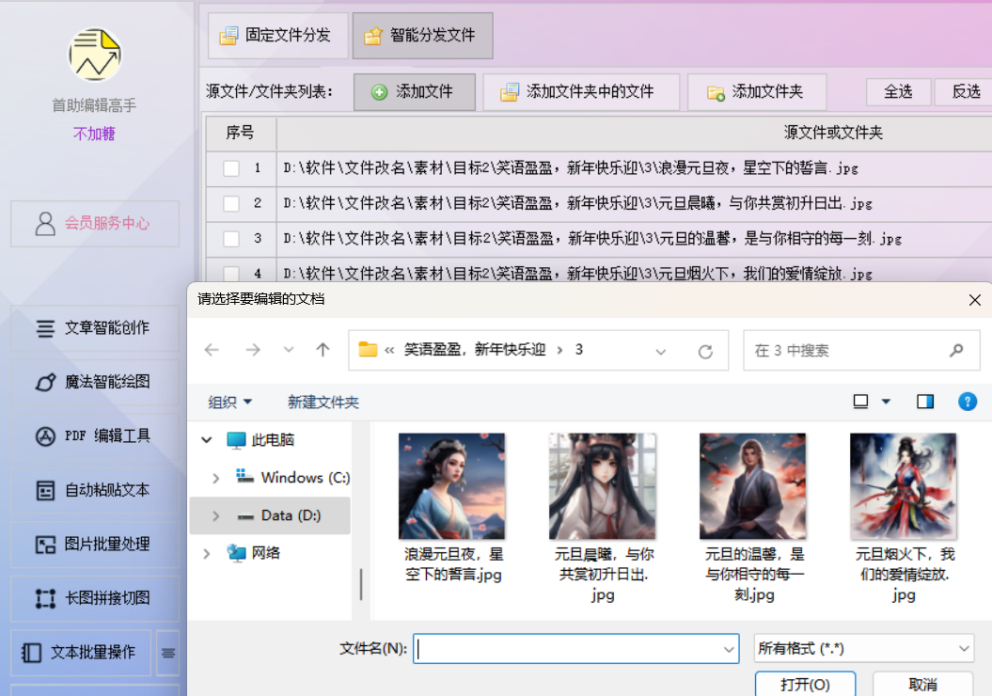Check the checkbox for row 1
992x696 pixels.
click(x=232, y=168)
